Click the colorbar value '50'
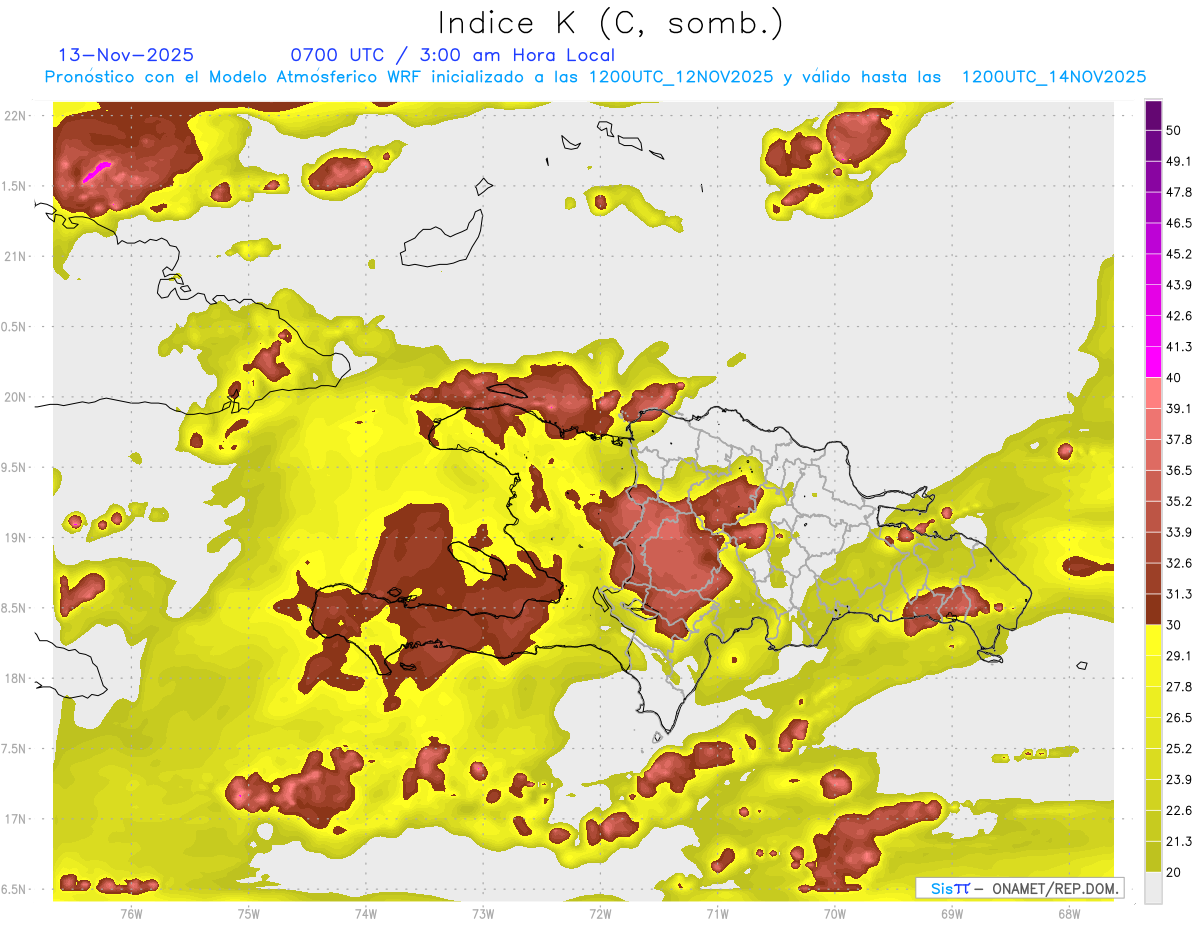 (1175, 131)
